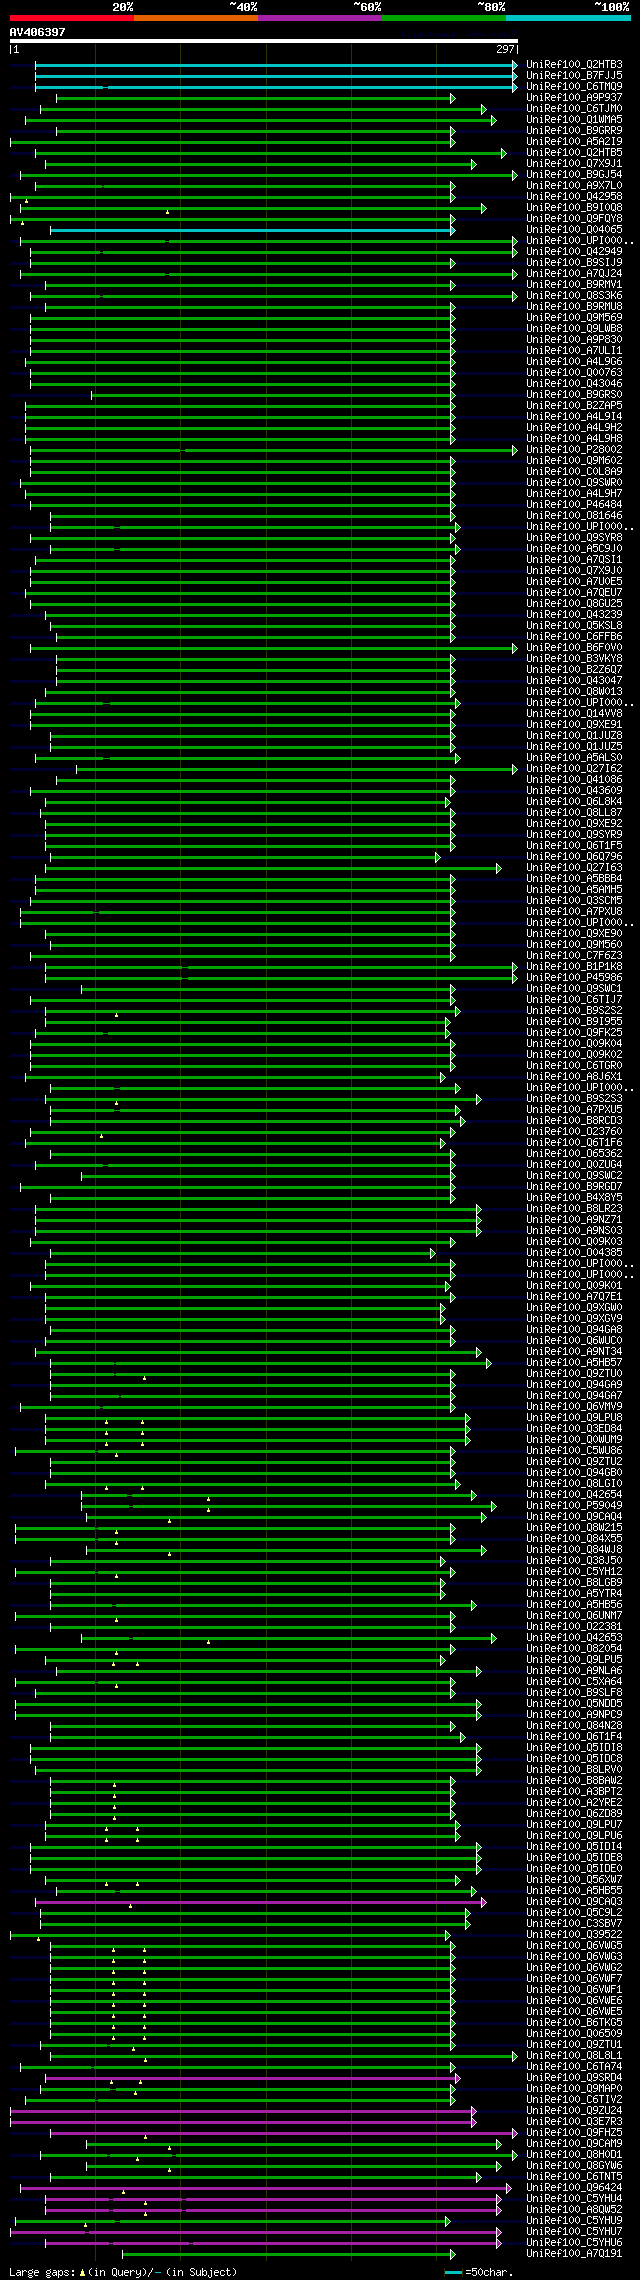Viewport: 640px width, 2280px height.
Task: Click the orange ~40% identity legend bar
Action: tap(195, 18)
